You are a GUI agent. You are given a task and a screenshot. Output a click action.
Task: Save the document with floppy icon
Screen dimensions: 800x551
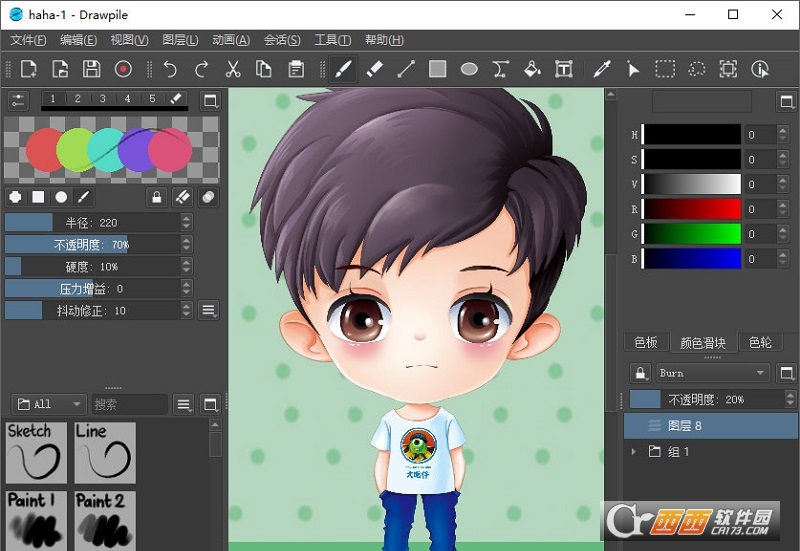pos(91,69)
